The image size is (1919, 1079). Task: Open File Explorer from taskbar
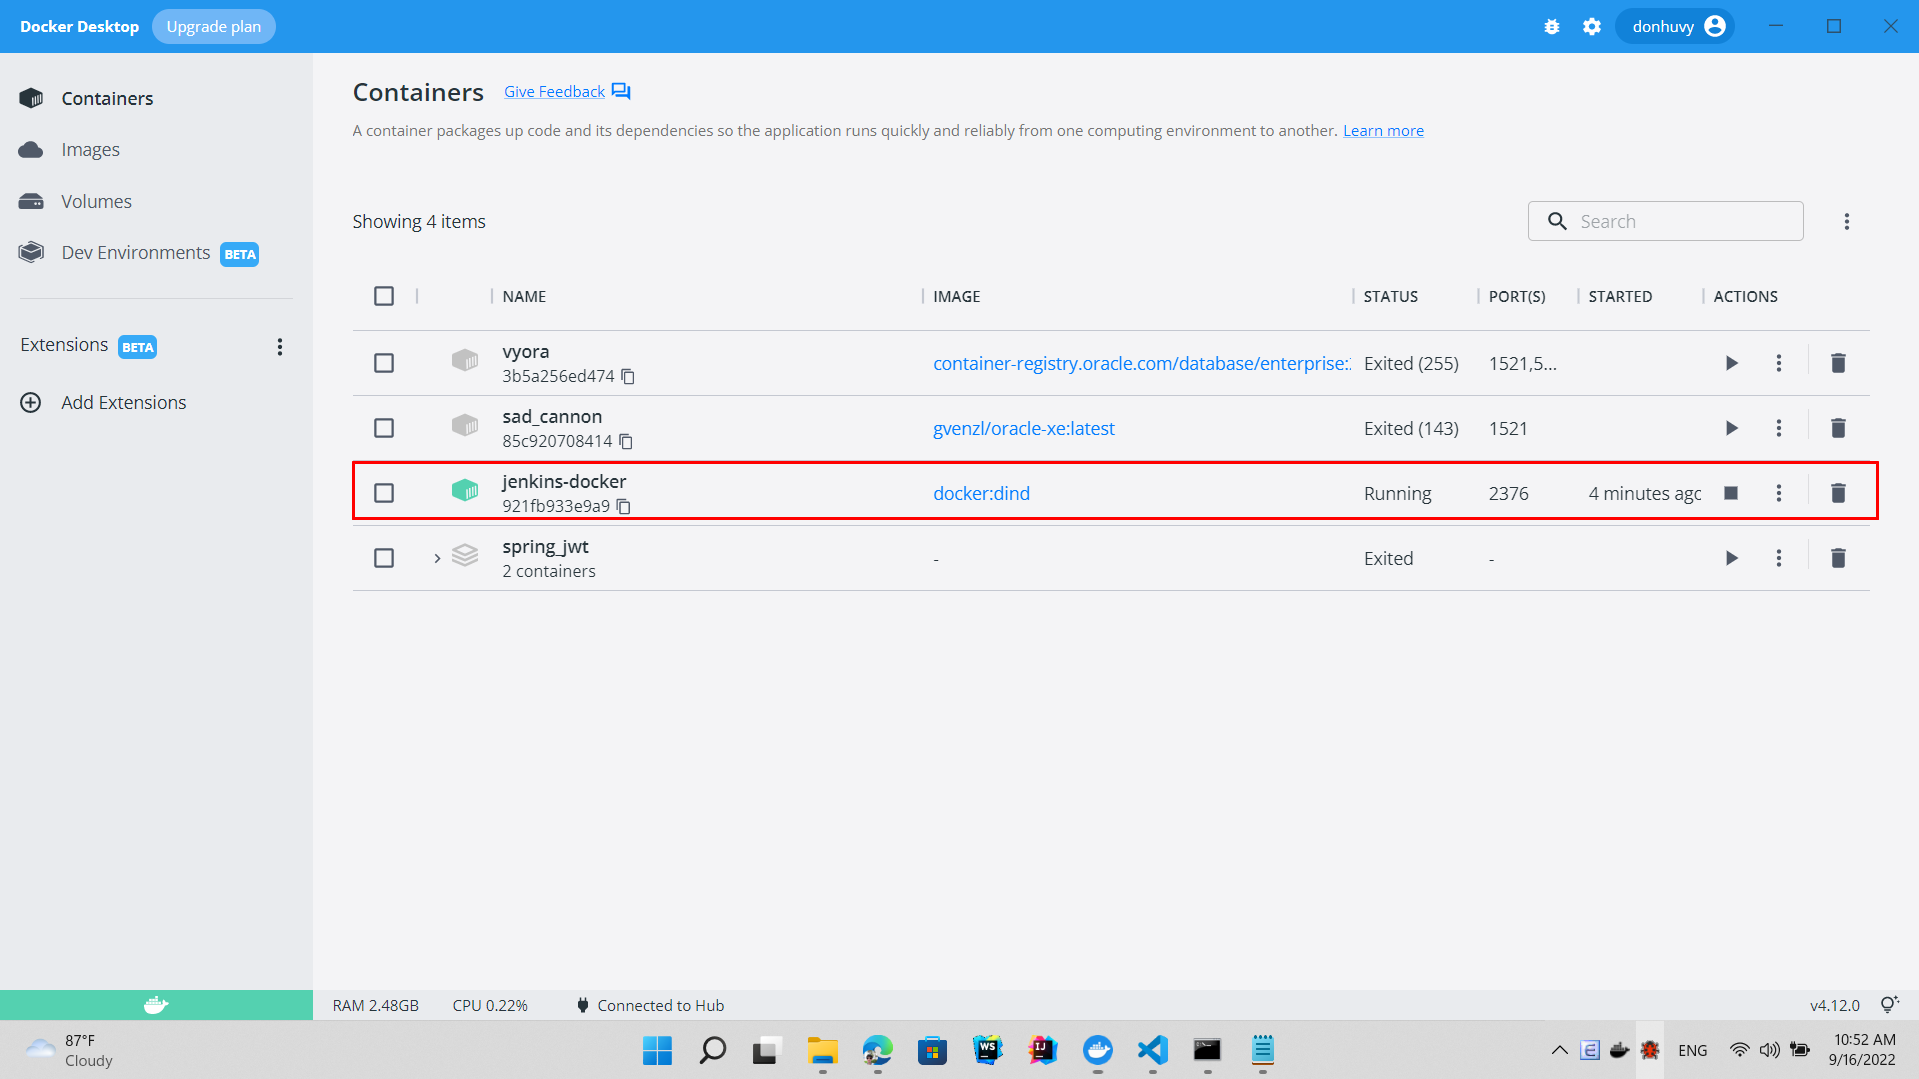[822, 1050]
